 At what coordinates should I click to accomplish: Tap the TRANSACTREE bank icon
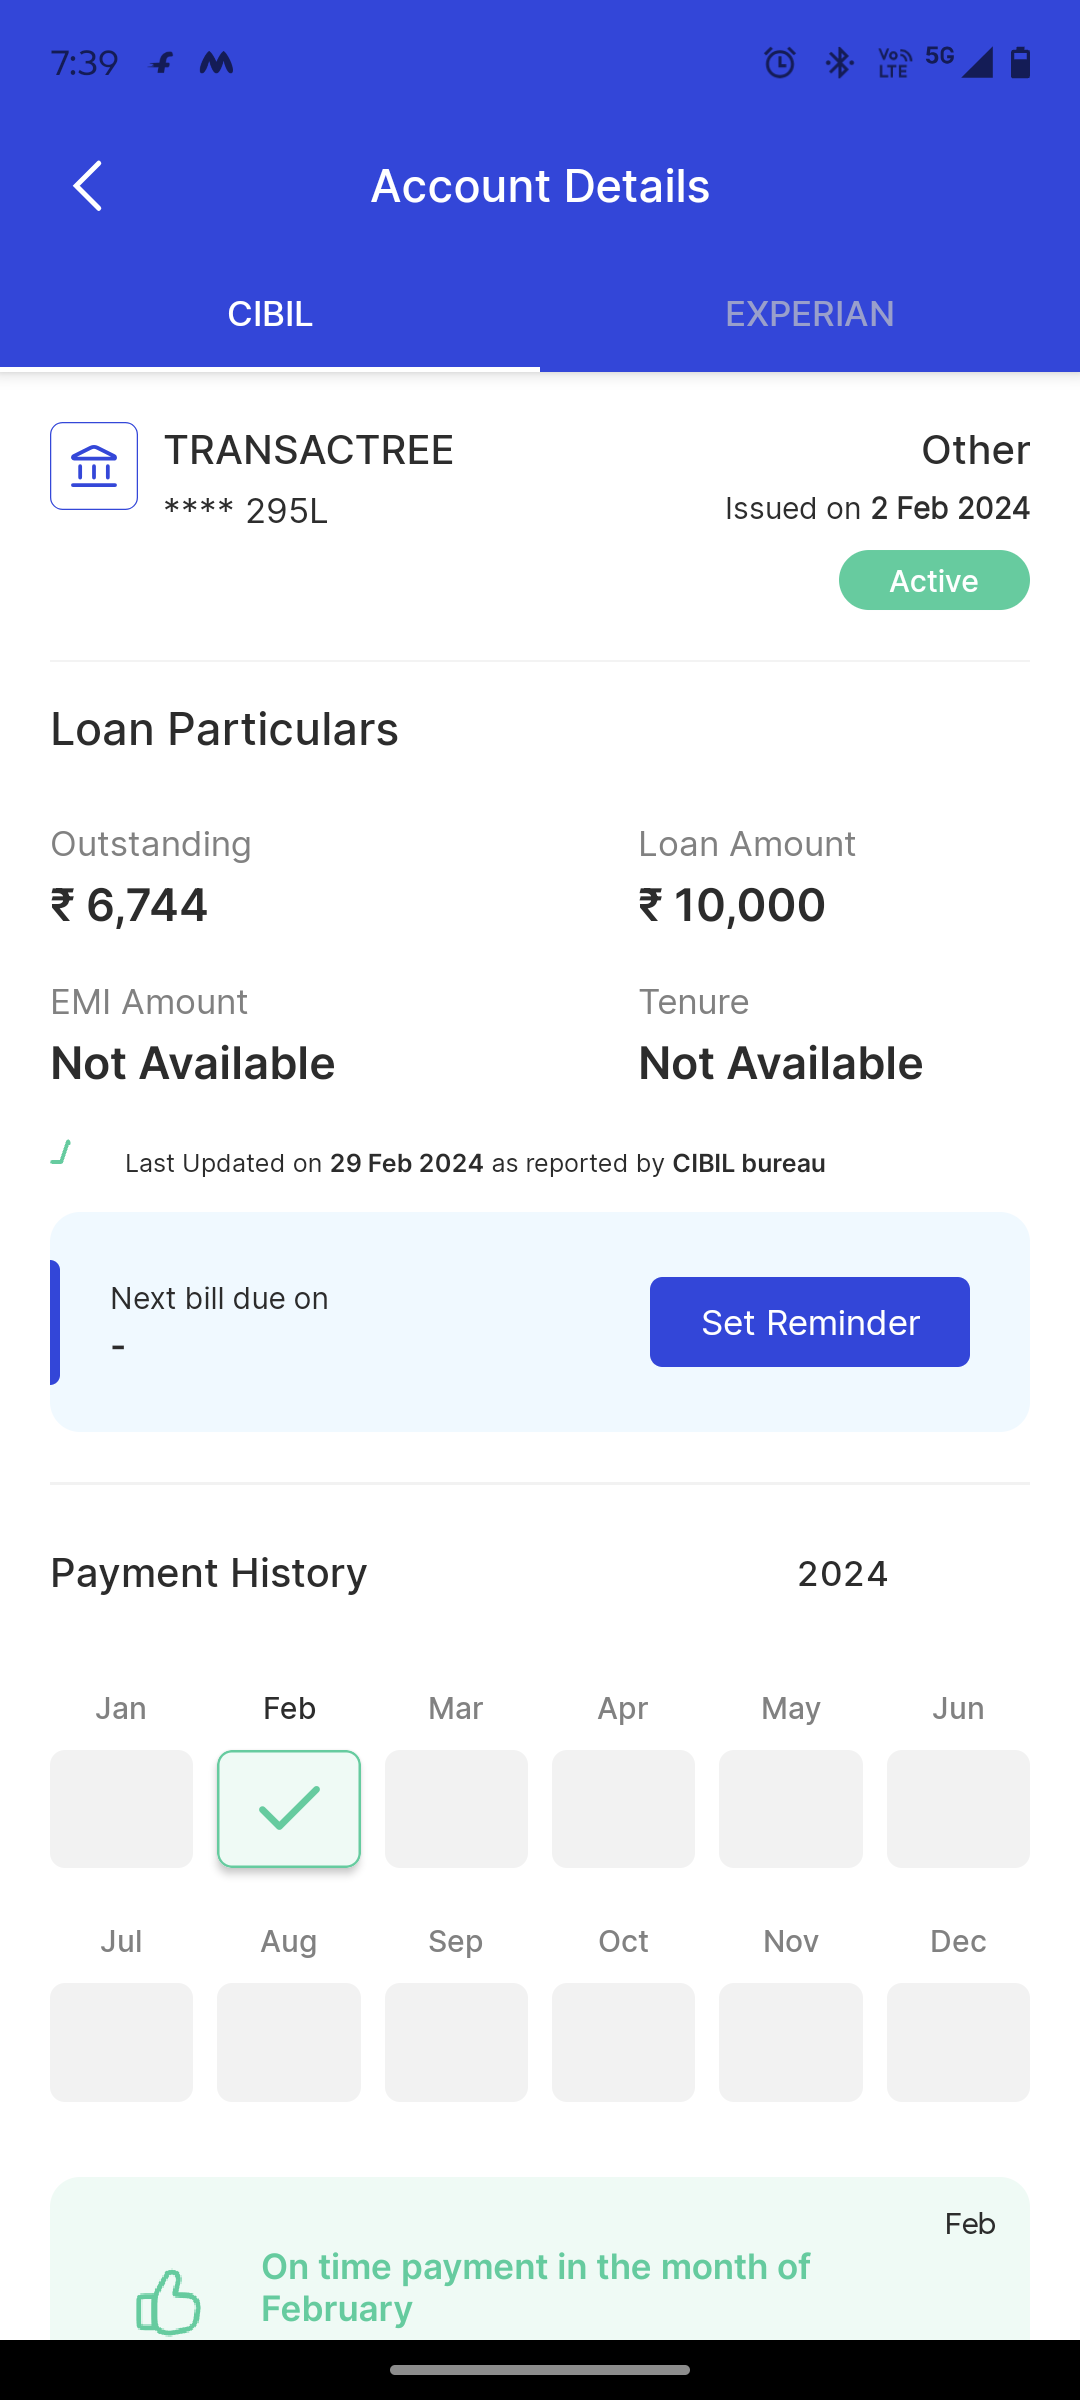pos(94,466)
